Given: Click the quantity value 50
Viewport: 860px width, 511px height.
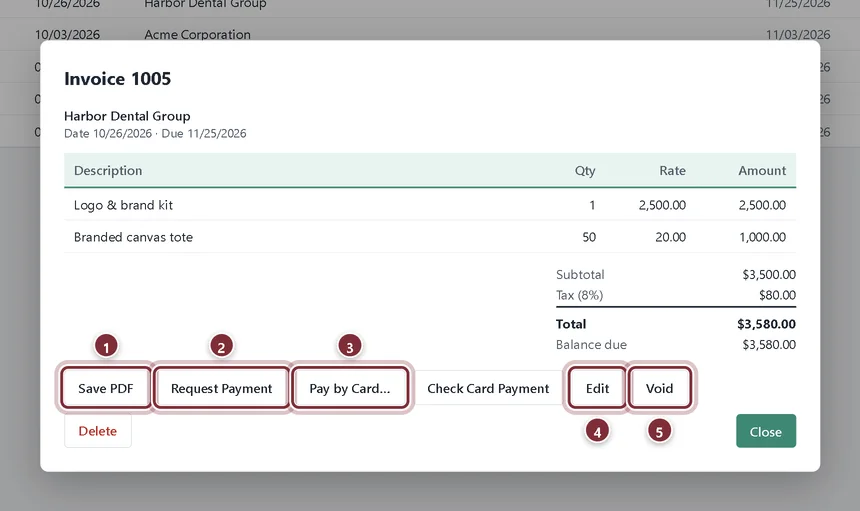Looking at the screenshot, I should [x=589, y=237].
